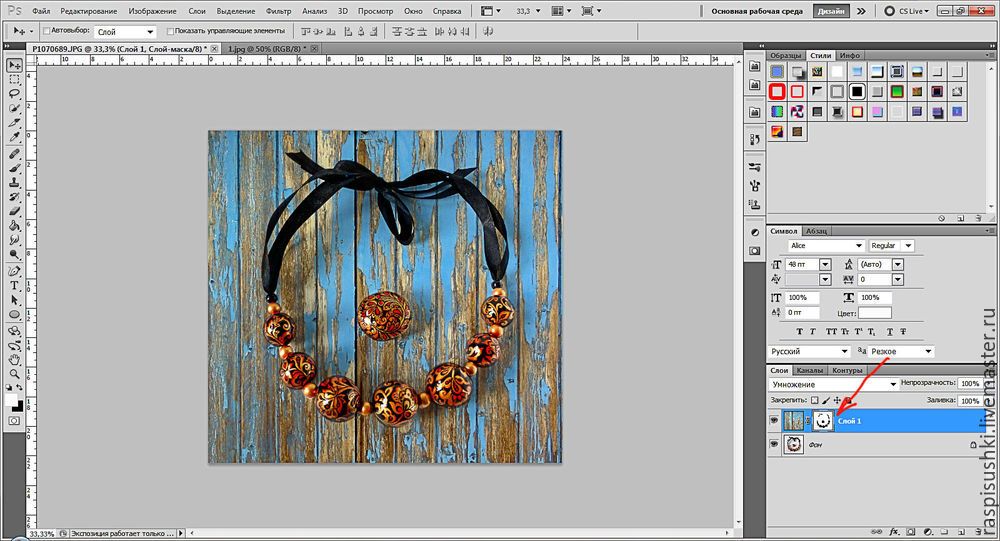1000x541 pixels.
Task: Click the Дизайн workspace button
Action: click(831, 11)
